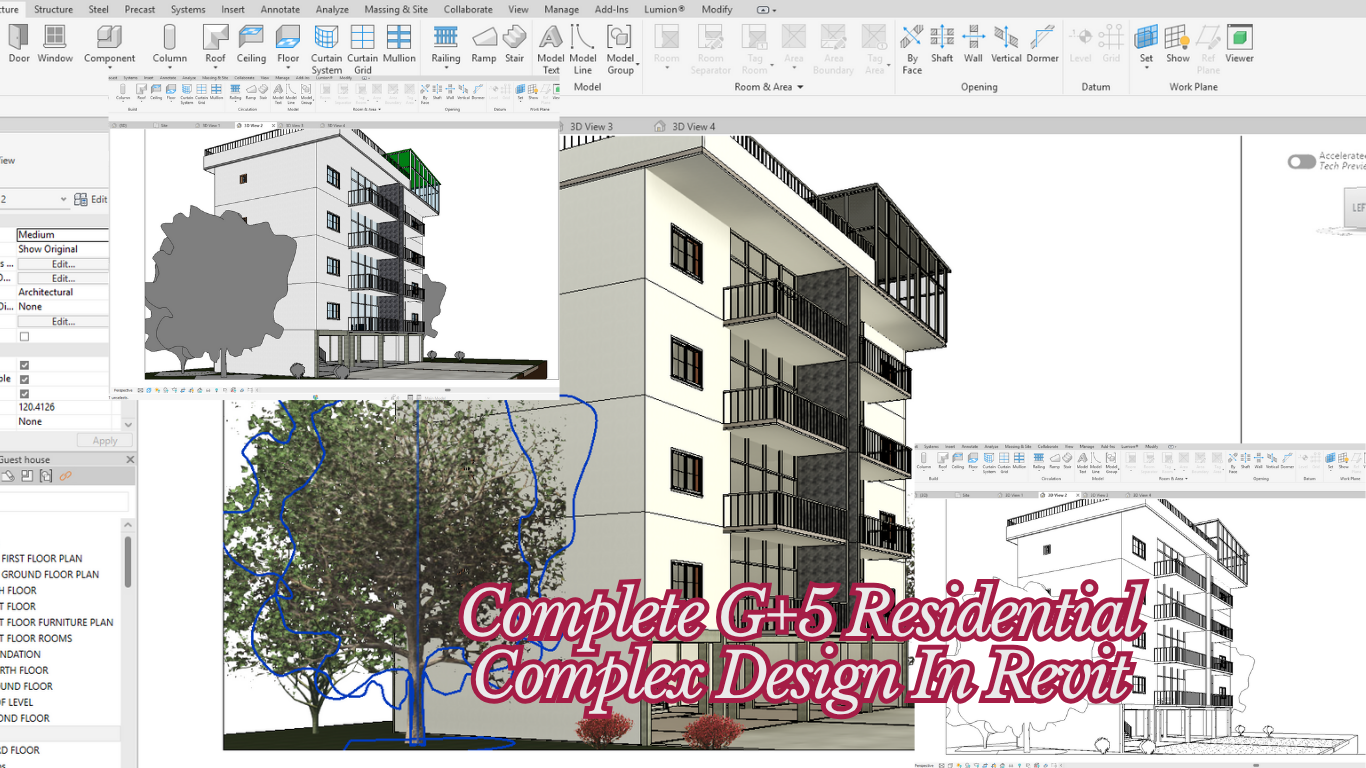Select the Stair tool
Viewport: 1366px width, 768px height.
514,44
